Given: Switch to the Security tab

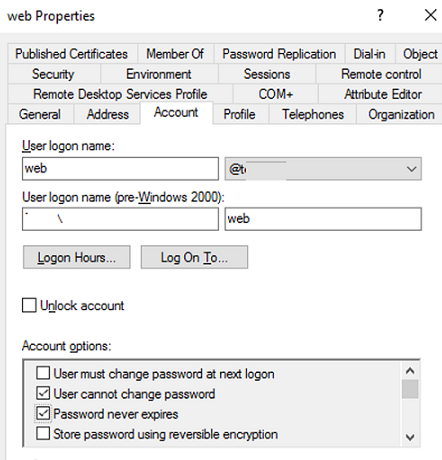Looking at the screenshot, I should [x=53, y=74].
